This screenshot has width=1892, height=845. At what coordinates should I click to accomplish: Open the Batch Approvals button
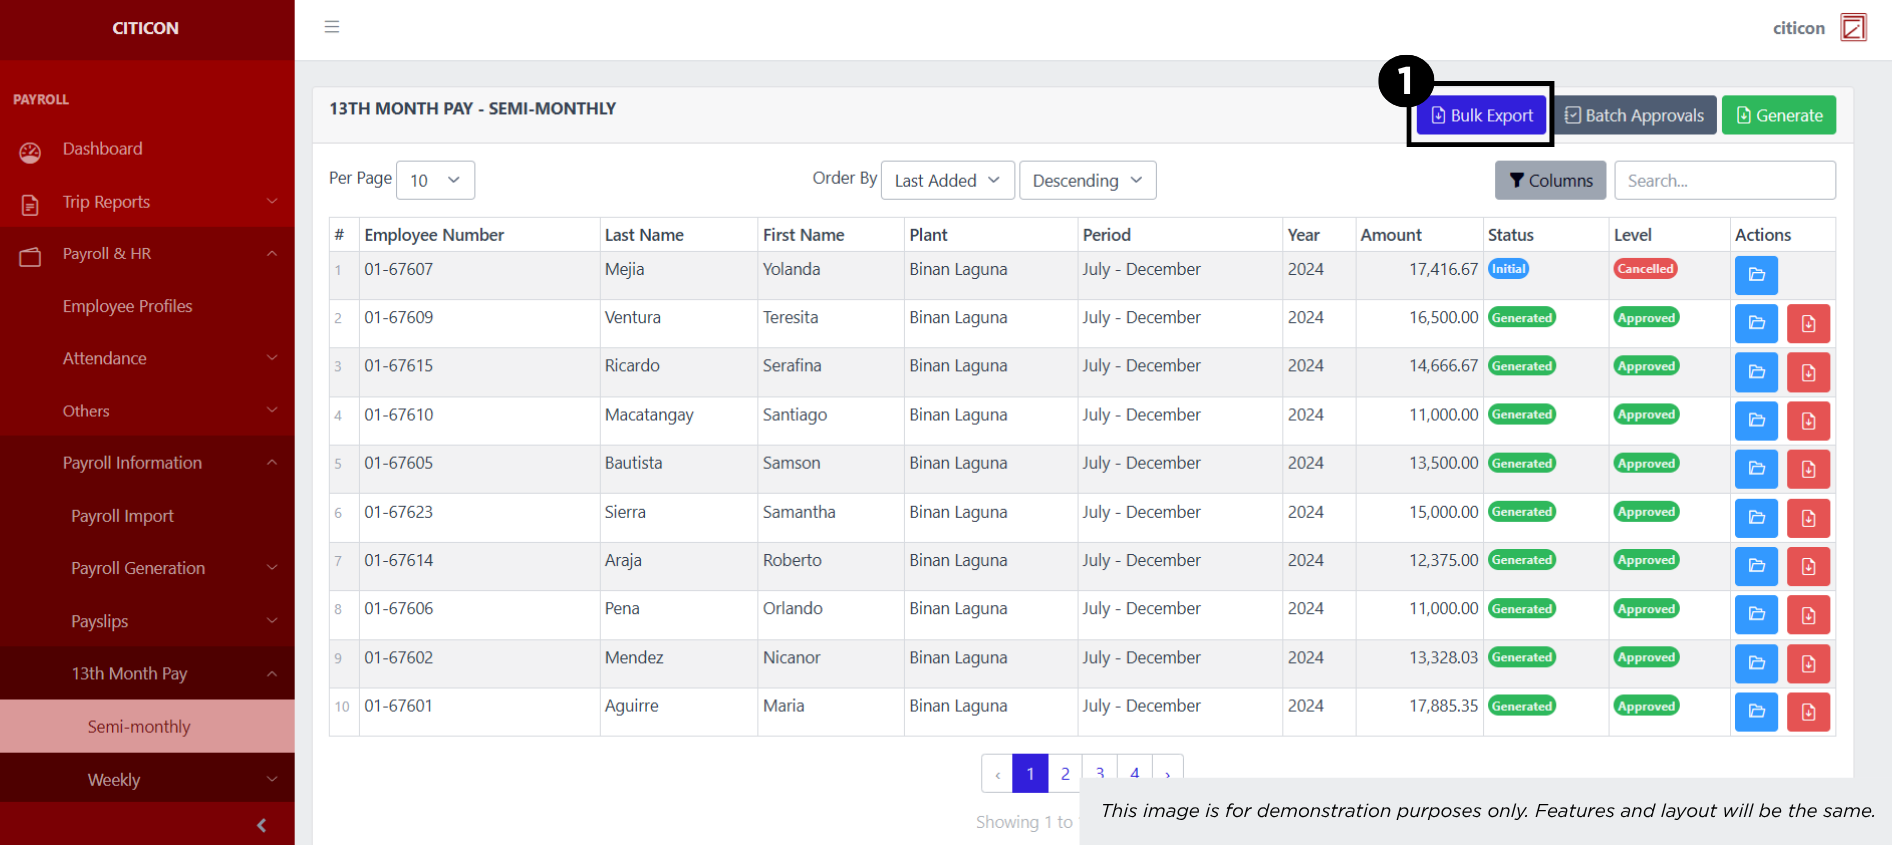(1634, 115)
